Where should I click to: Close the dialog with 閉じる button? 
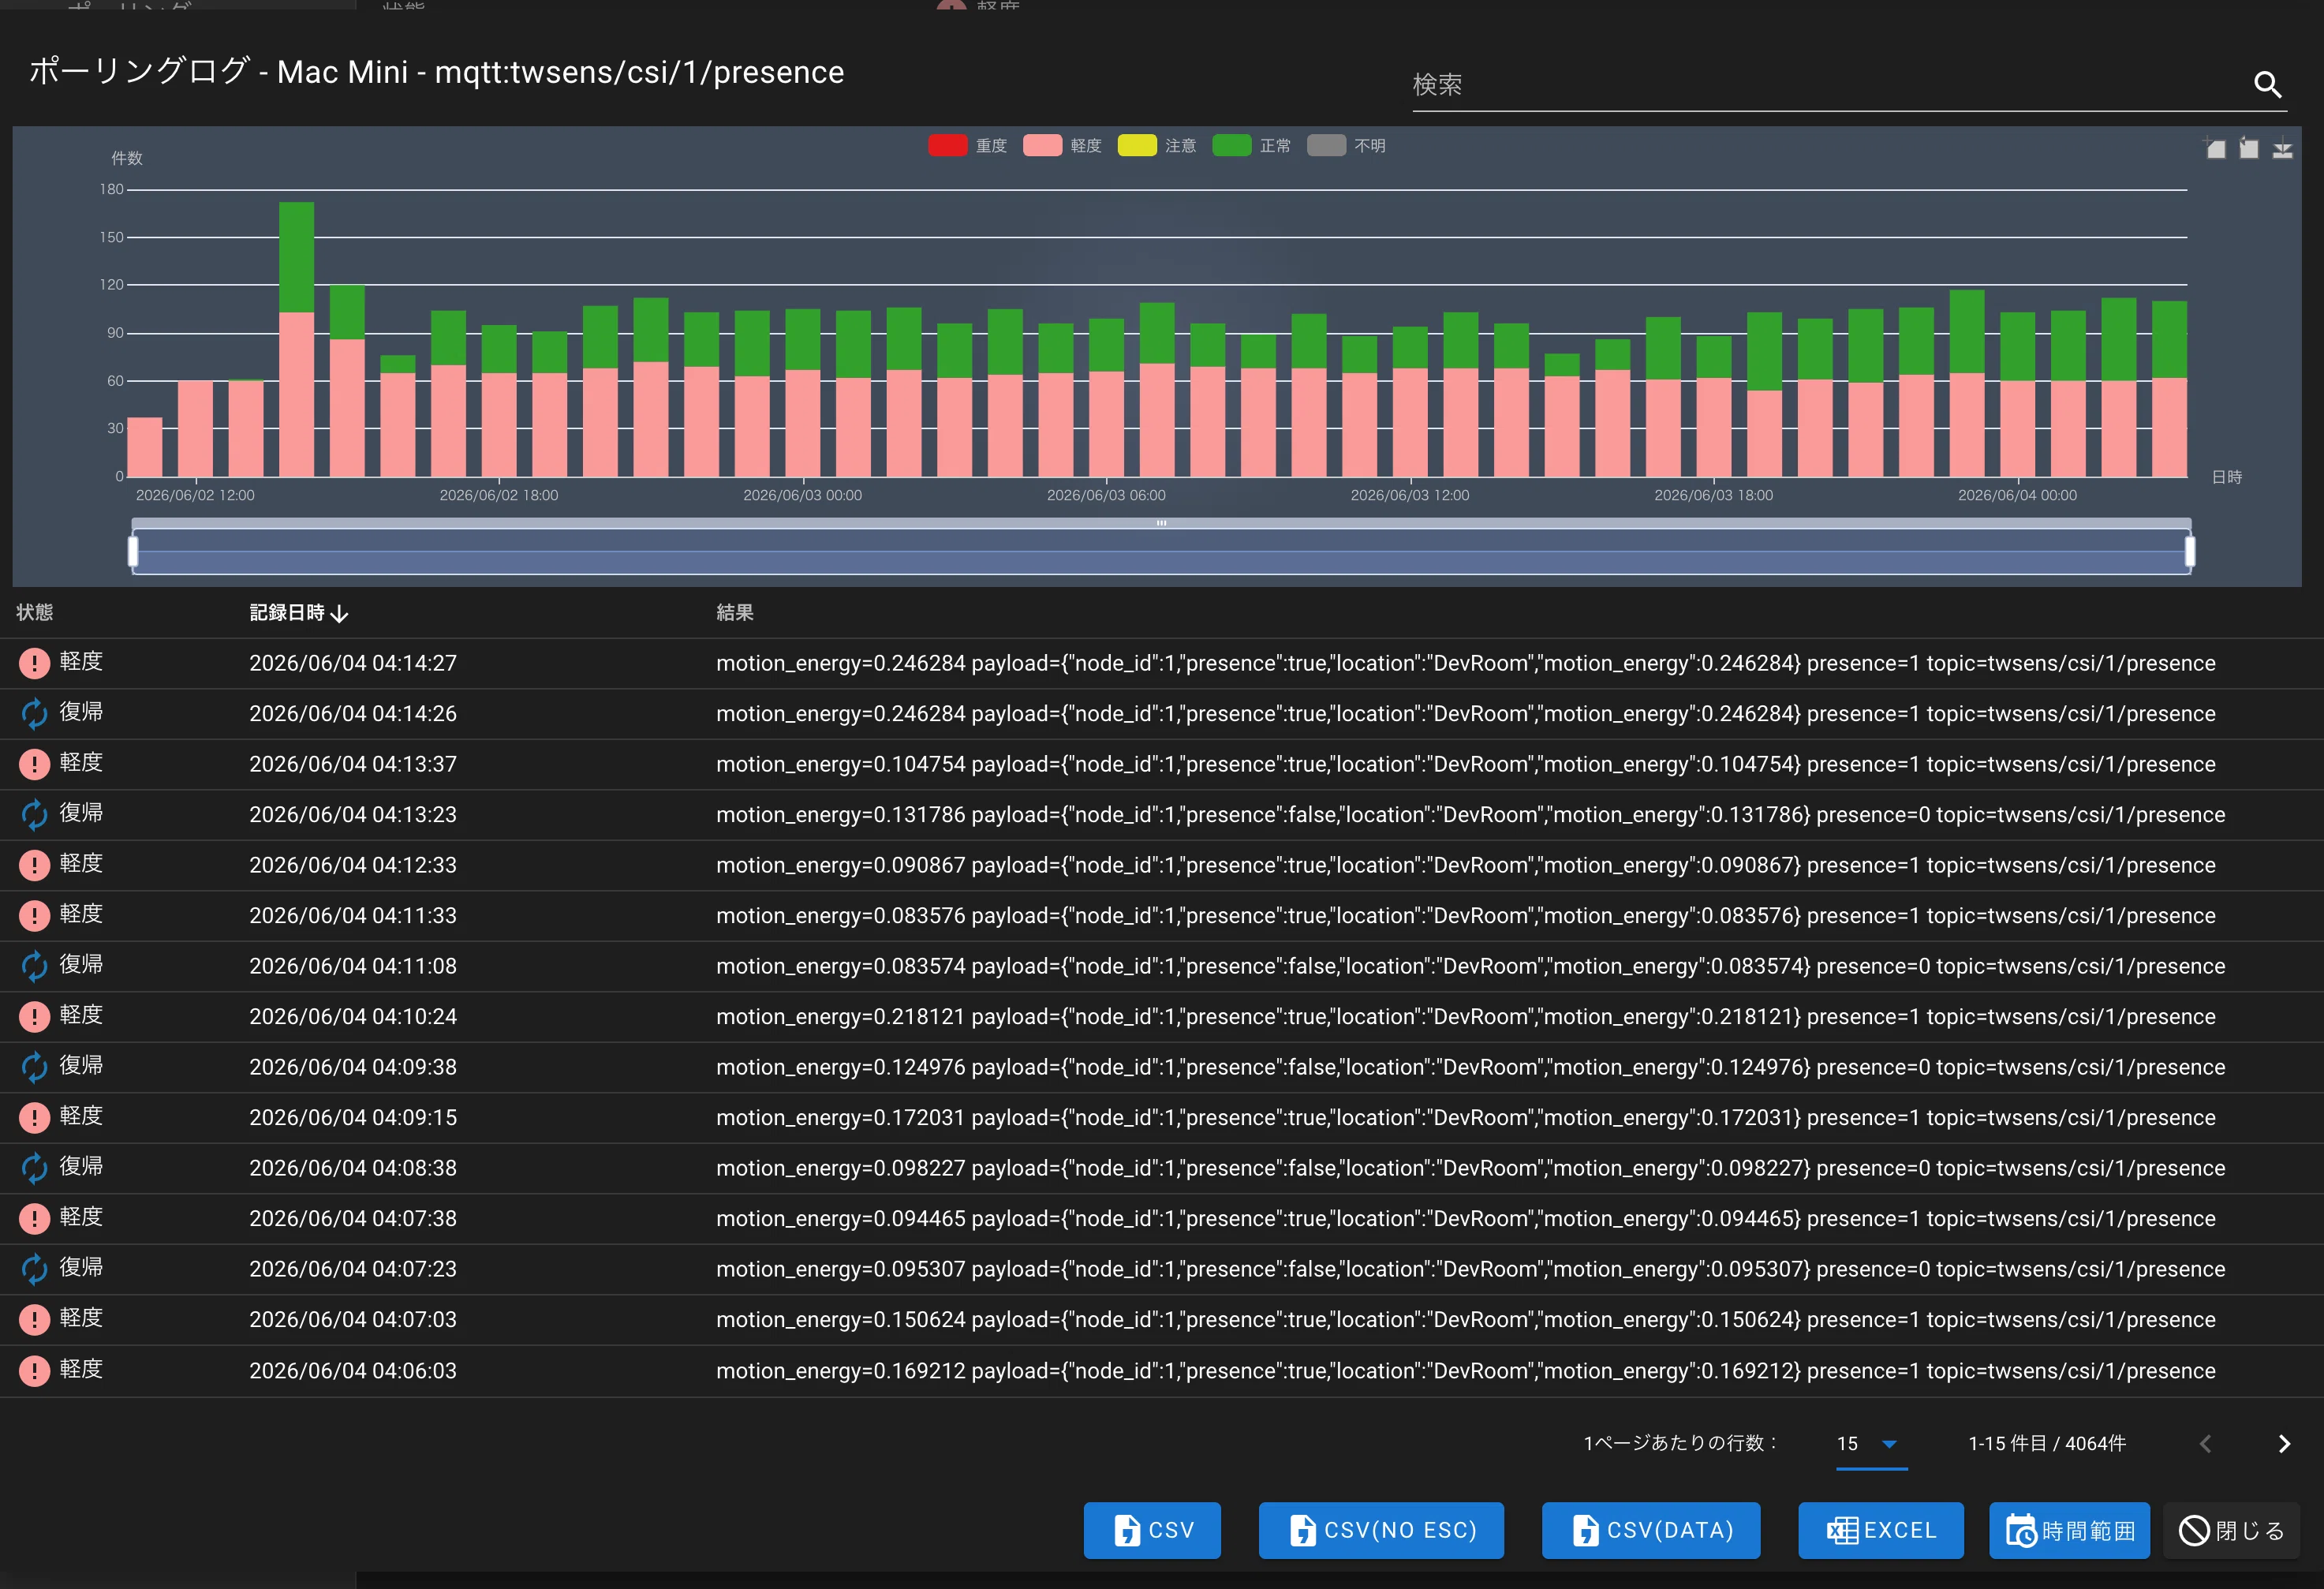pos(2231,1530)
